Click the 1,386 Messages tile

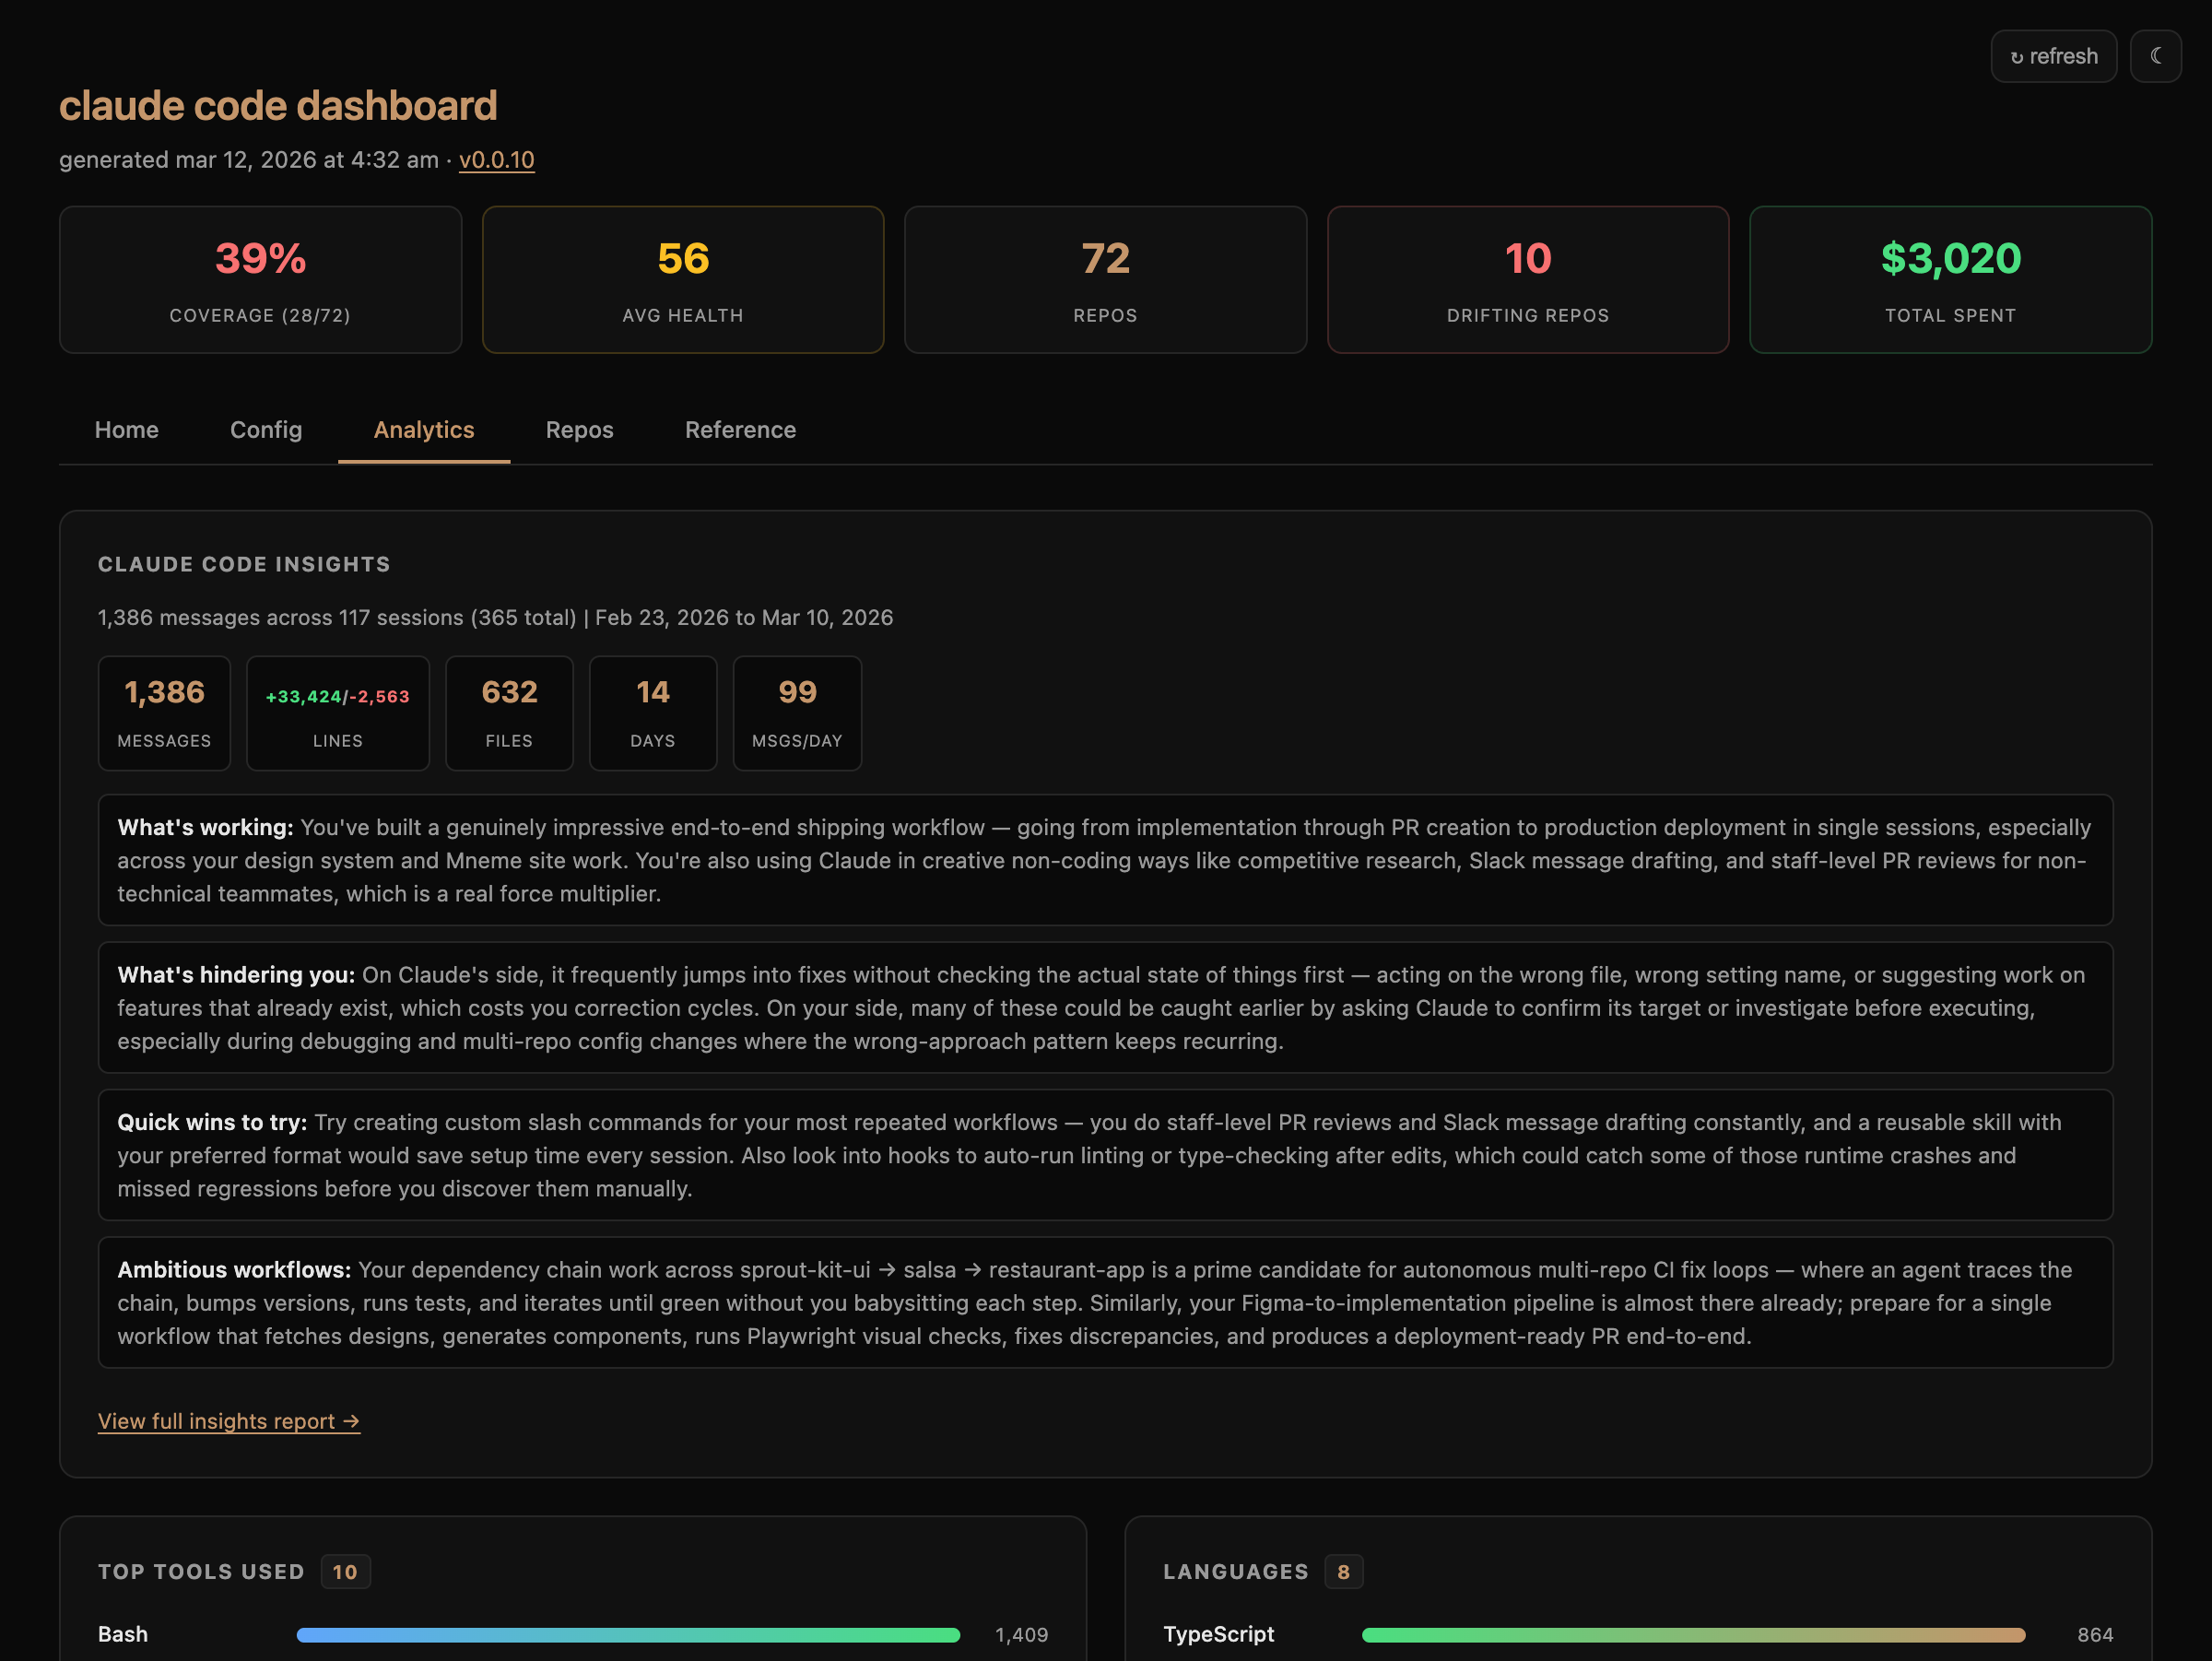164,713
